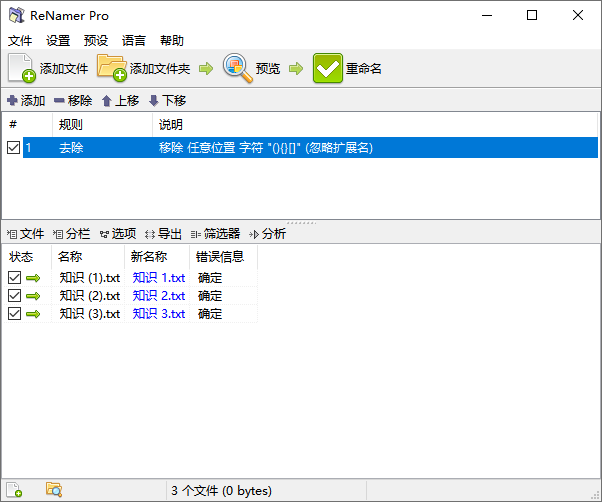
Task: Click the green Rename (重命名) checkmark icon
Action: [327, 68]
